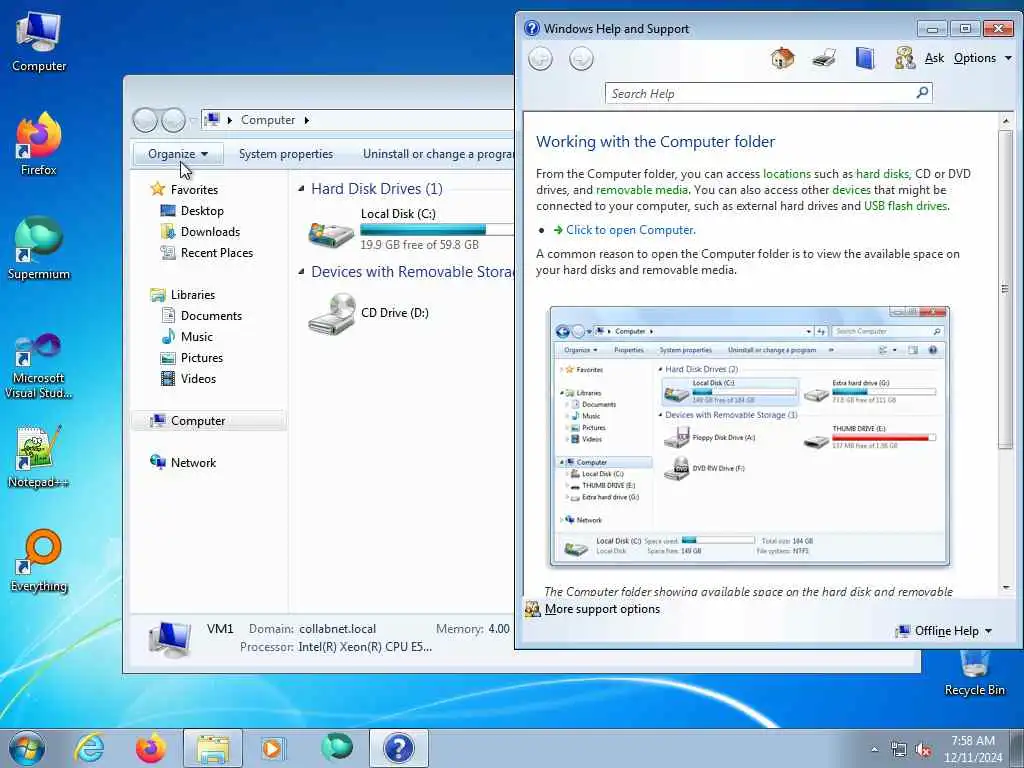This screenshot has height=768, width=1024.
Task: Click System properties in Explorer toolbar
Action: coord(285,154)
